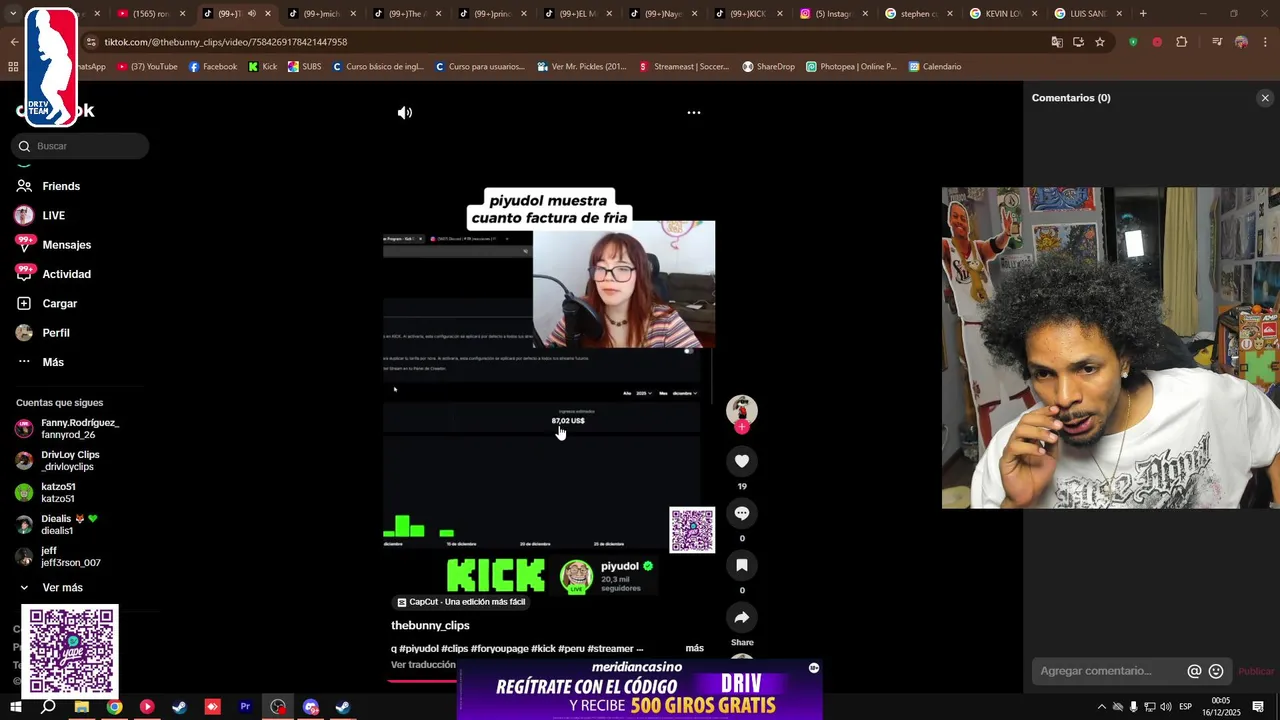Click the tiktok.com URL in address bar
The image size is (1280, 720).
pyautogui.click(x=226, y=42)
